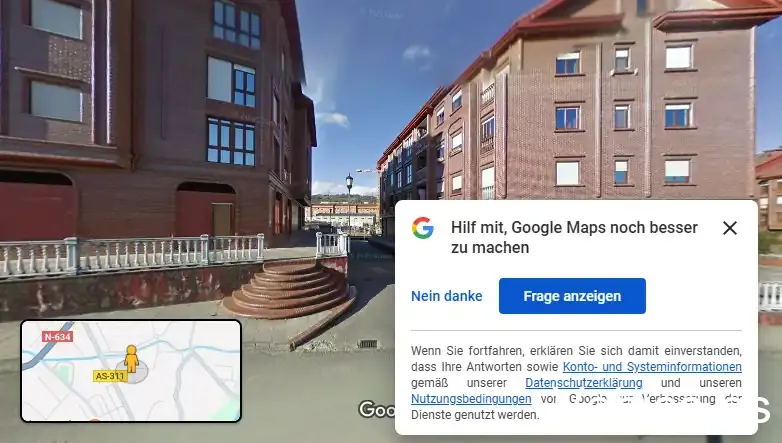782x443 pixels.
Task: Decline with the Nein danke button
Action: point(447,296)
